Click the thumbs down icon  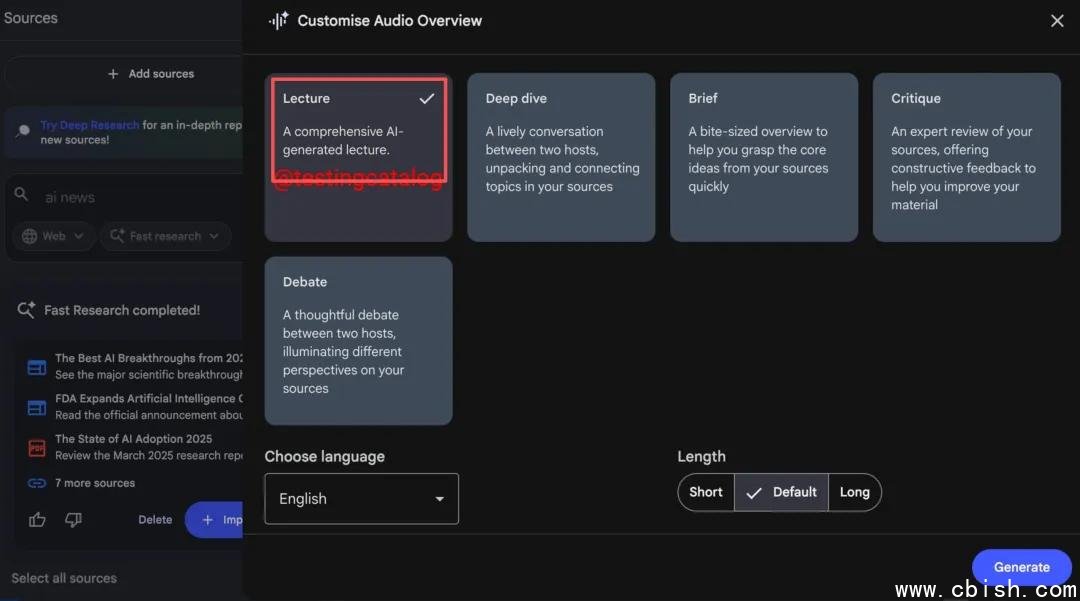[x=73, y=519]
